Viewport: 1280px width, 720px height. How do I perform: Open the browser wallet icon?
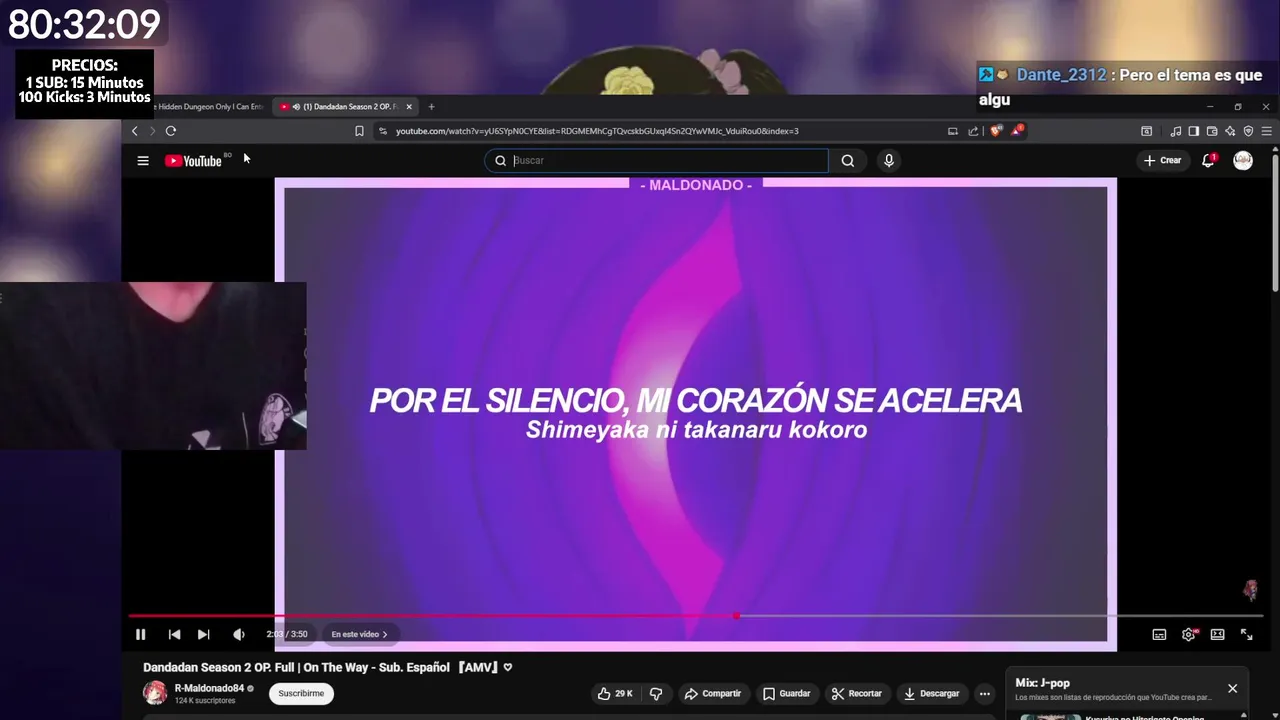[x=1212, y=131]
